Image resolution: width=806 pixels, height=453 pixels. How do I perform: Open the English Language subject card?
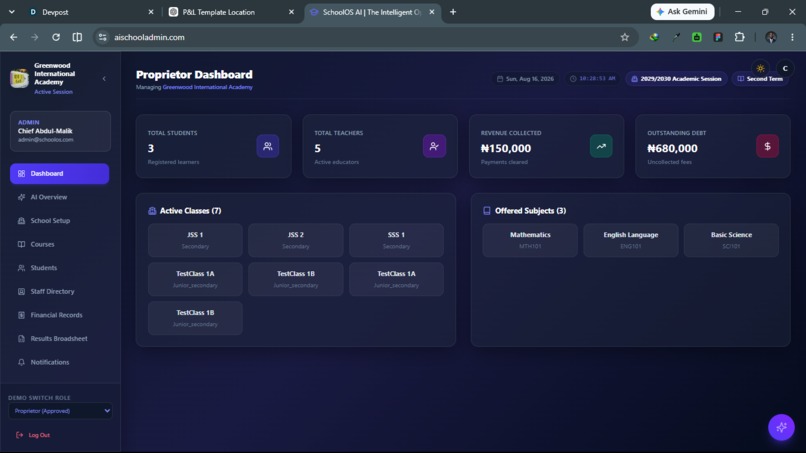click(x=631, y=240)
